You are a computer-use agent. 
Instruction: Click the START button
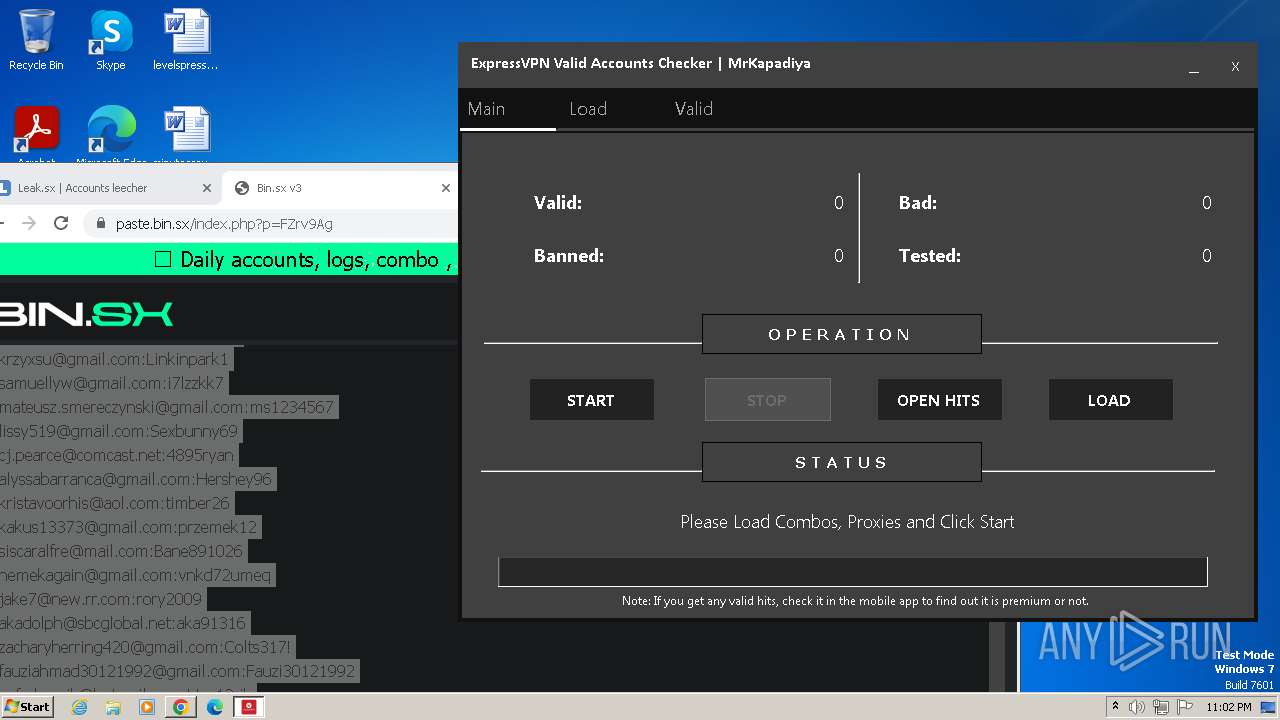click(x=591, y=400)
